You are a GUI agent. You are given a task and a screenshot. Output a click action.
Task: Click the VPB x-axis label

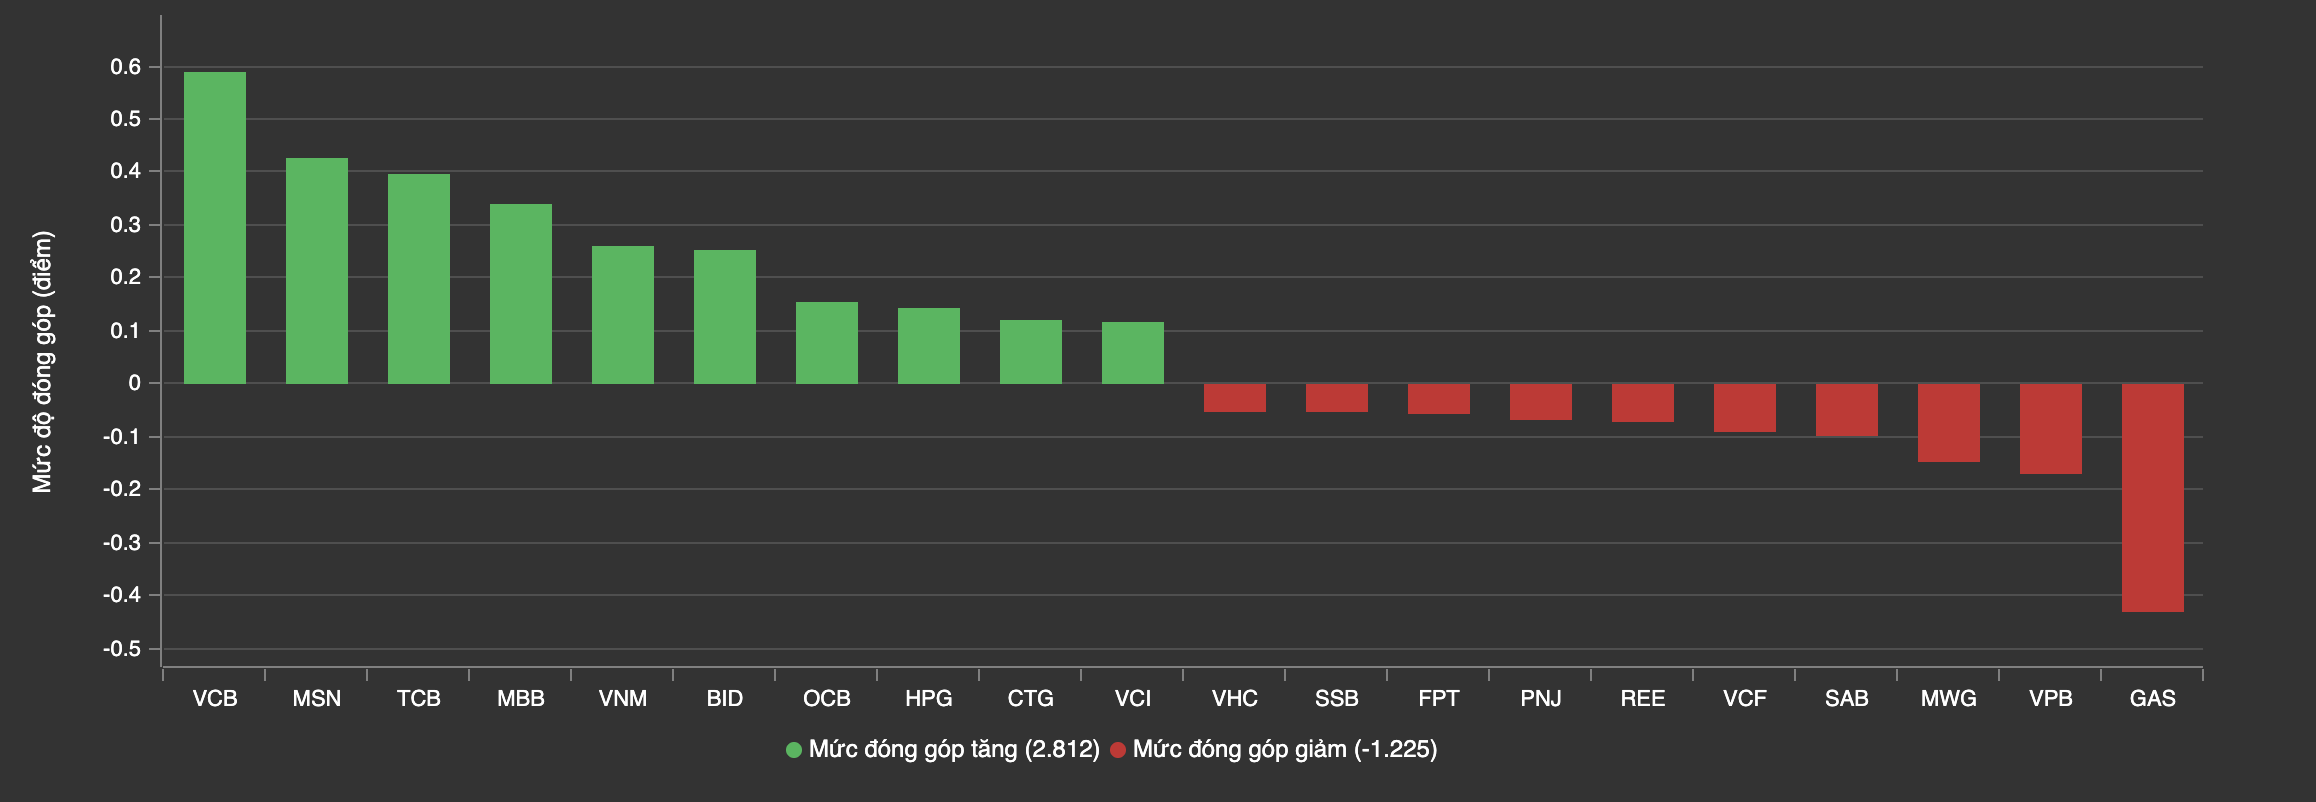click(2051, 699)
